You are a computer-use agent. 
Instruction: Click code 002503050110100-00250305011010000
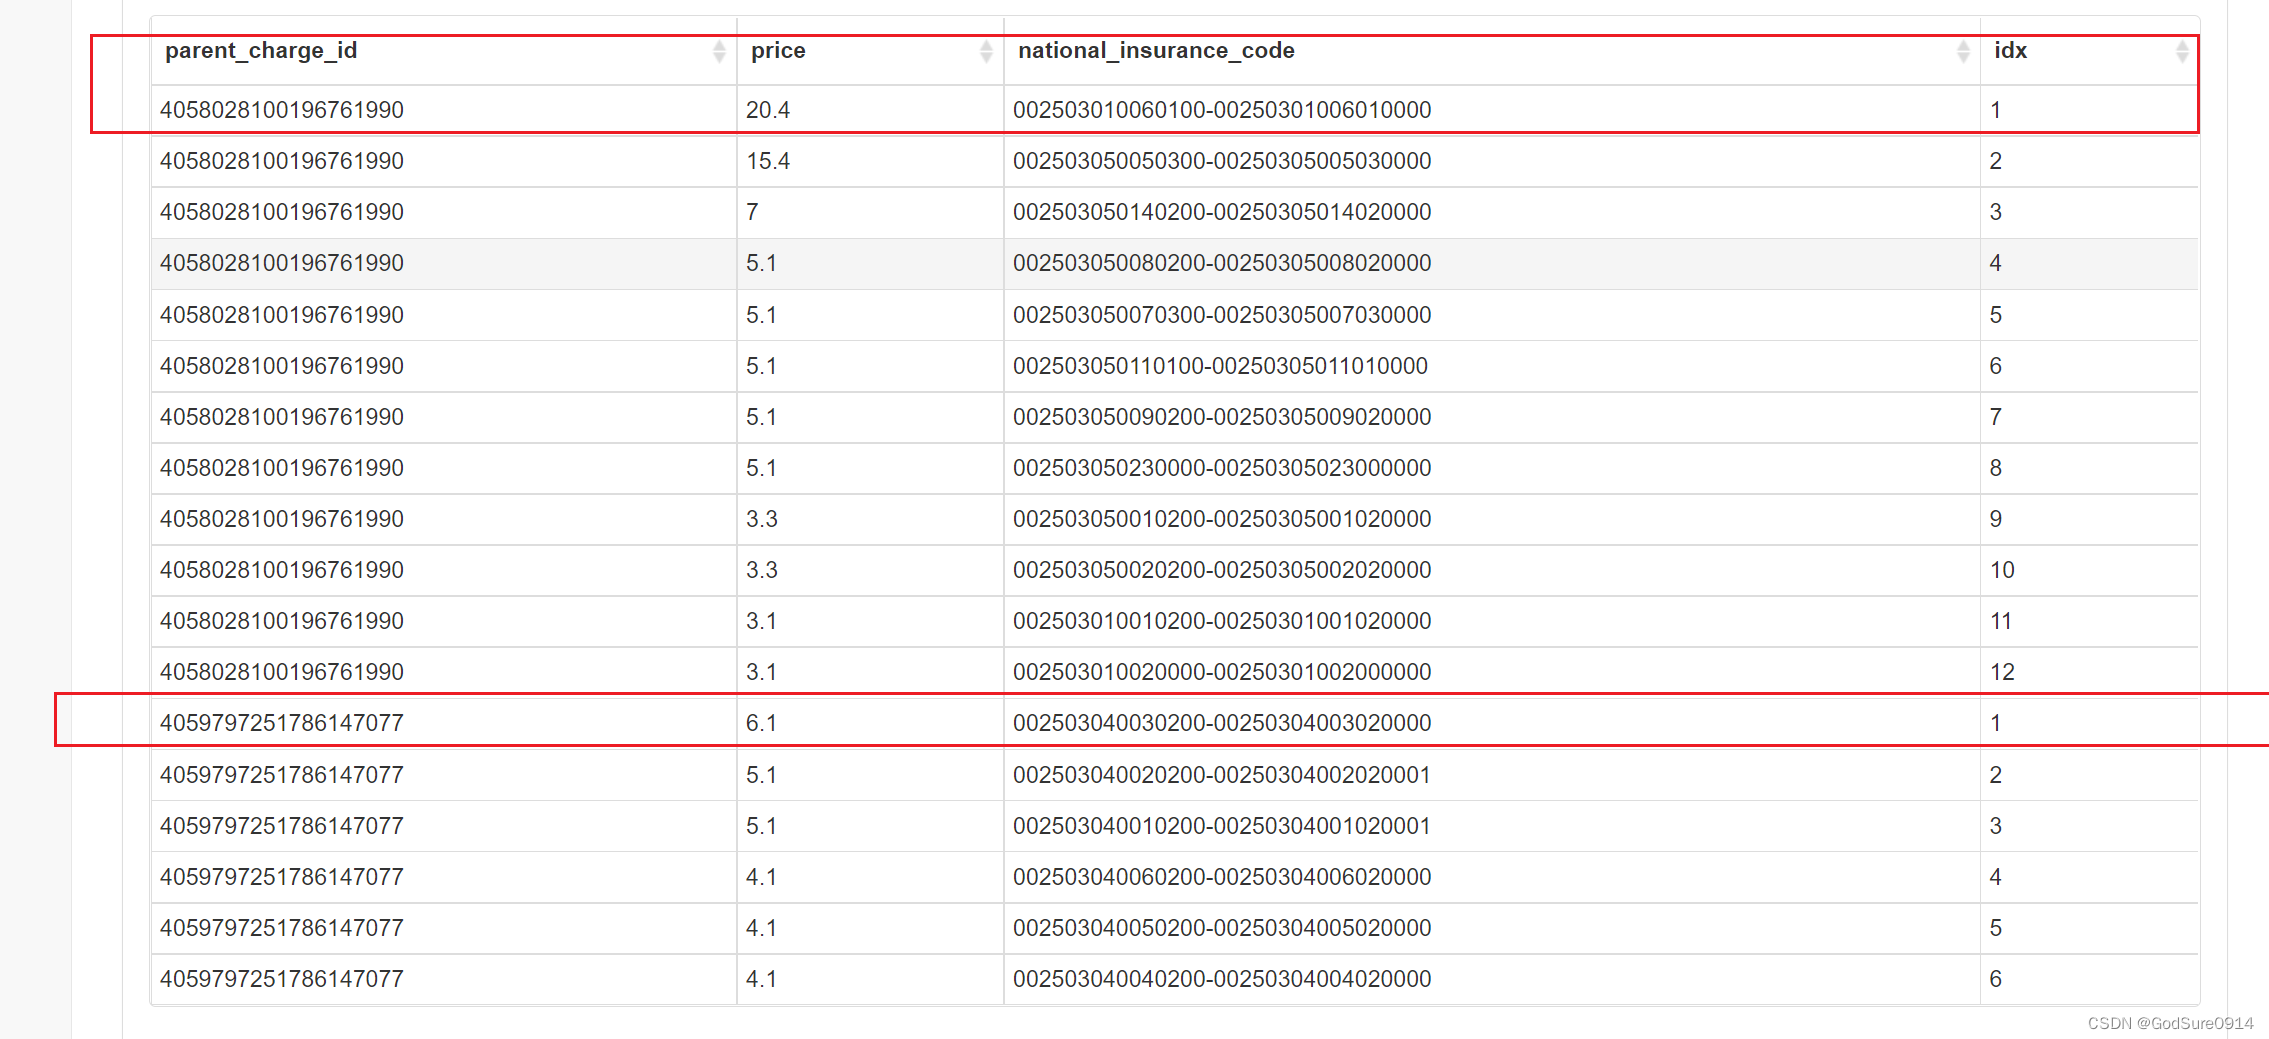1220,366
